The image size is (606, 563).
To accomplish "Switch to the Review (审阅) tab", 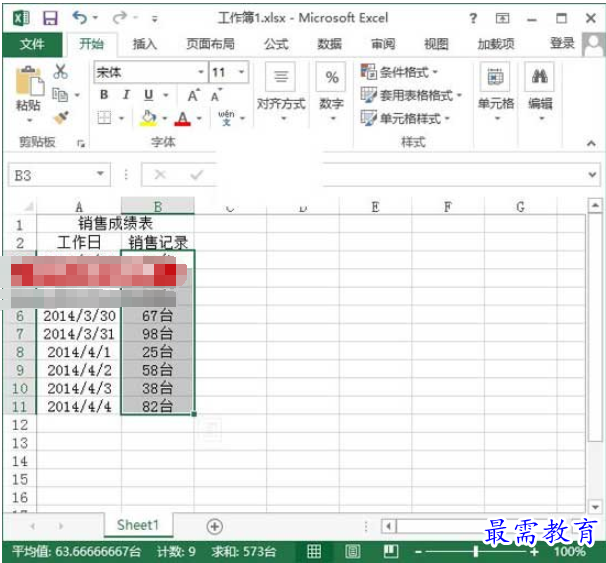I will (x=383, y=44).
